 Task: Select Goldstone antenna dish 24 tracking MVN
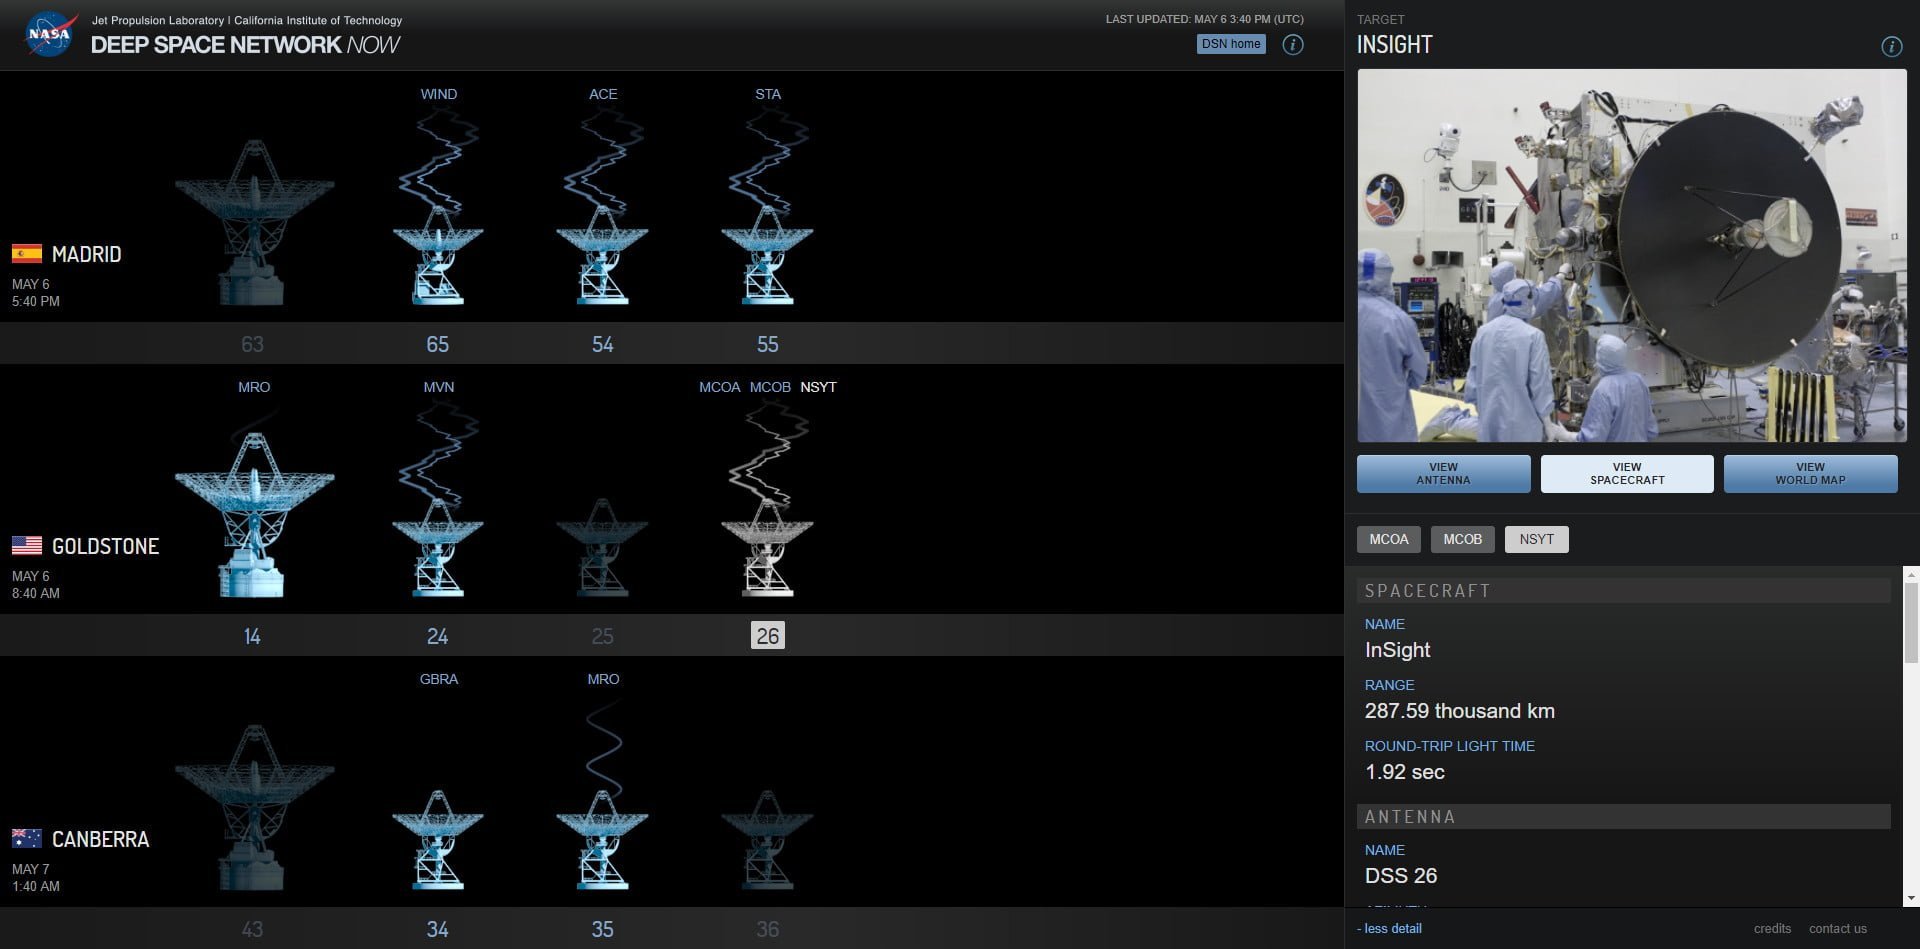(x=438, y=548)
